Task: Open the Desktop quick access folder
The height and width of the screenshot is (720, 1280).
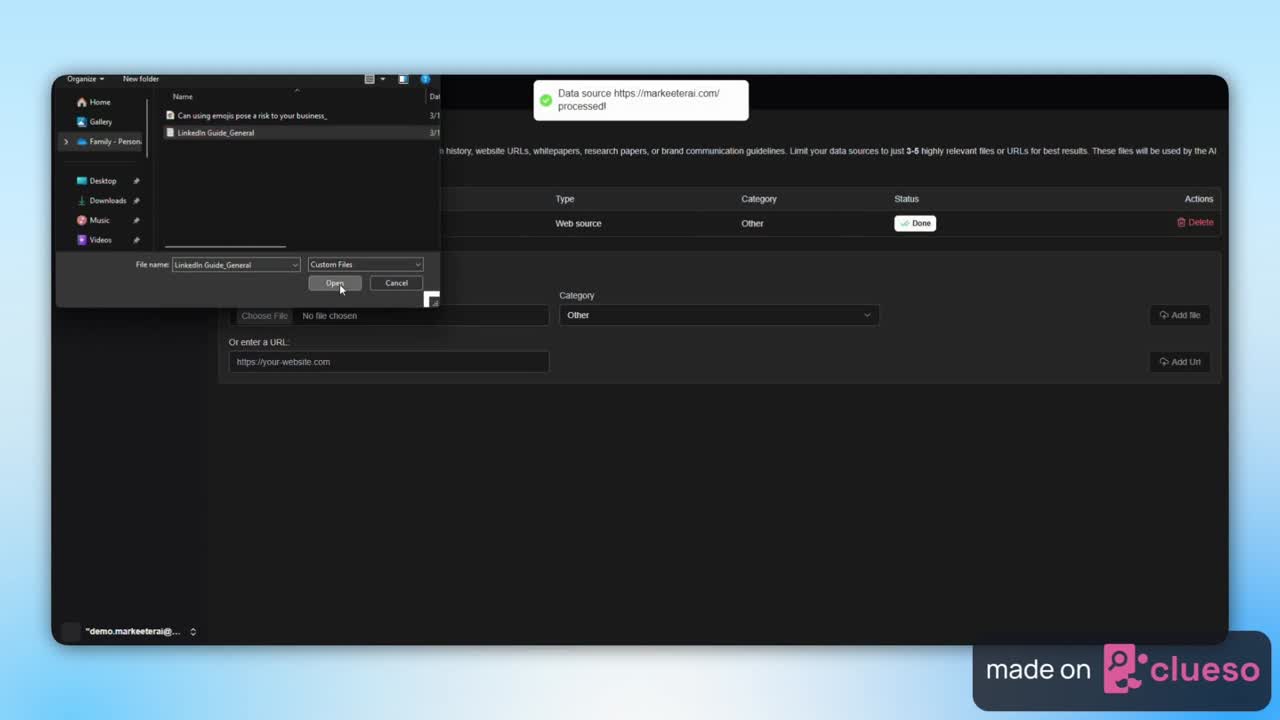Action: (102, 181)
